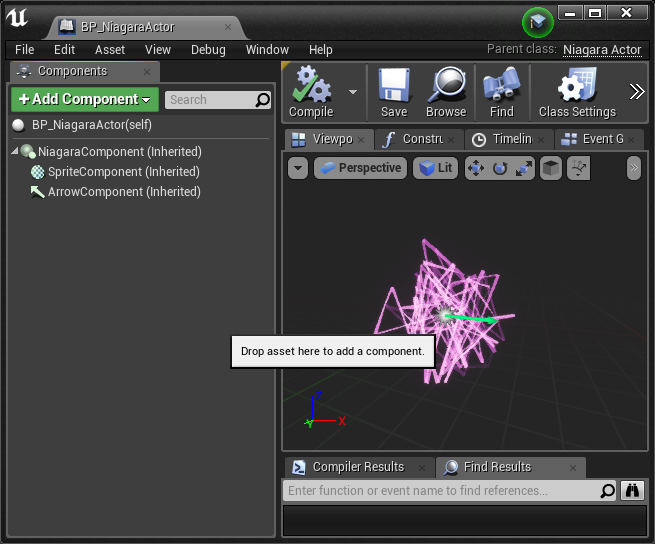Open Class Settings in the toolbar
Screen dimensions: 655x544
577,92
